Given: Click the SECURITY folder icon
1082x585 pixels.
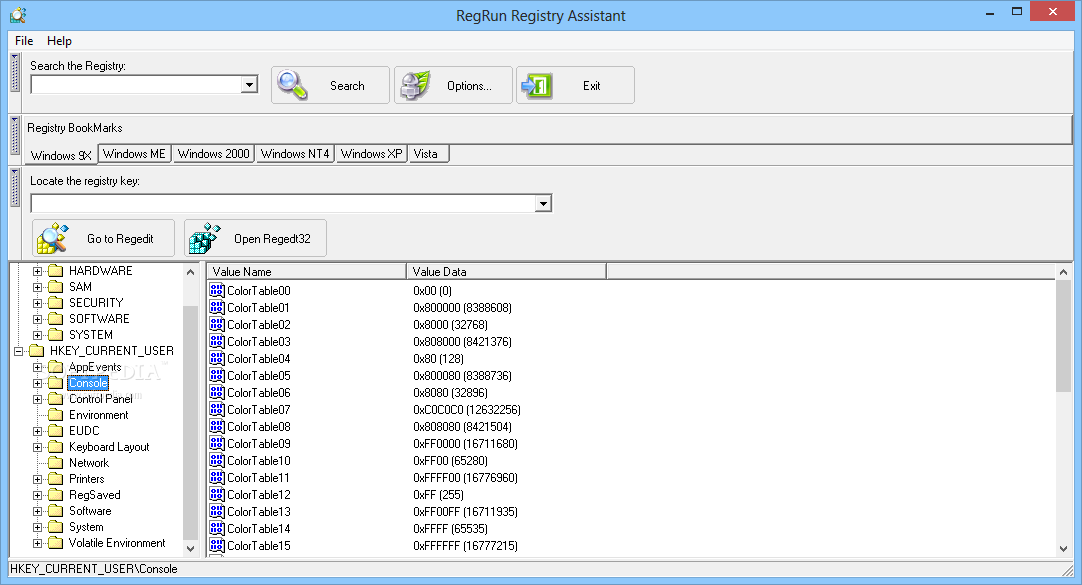Looking at the screenshot, I should (56, 303).
